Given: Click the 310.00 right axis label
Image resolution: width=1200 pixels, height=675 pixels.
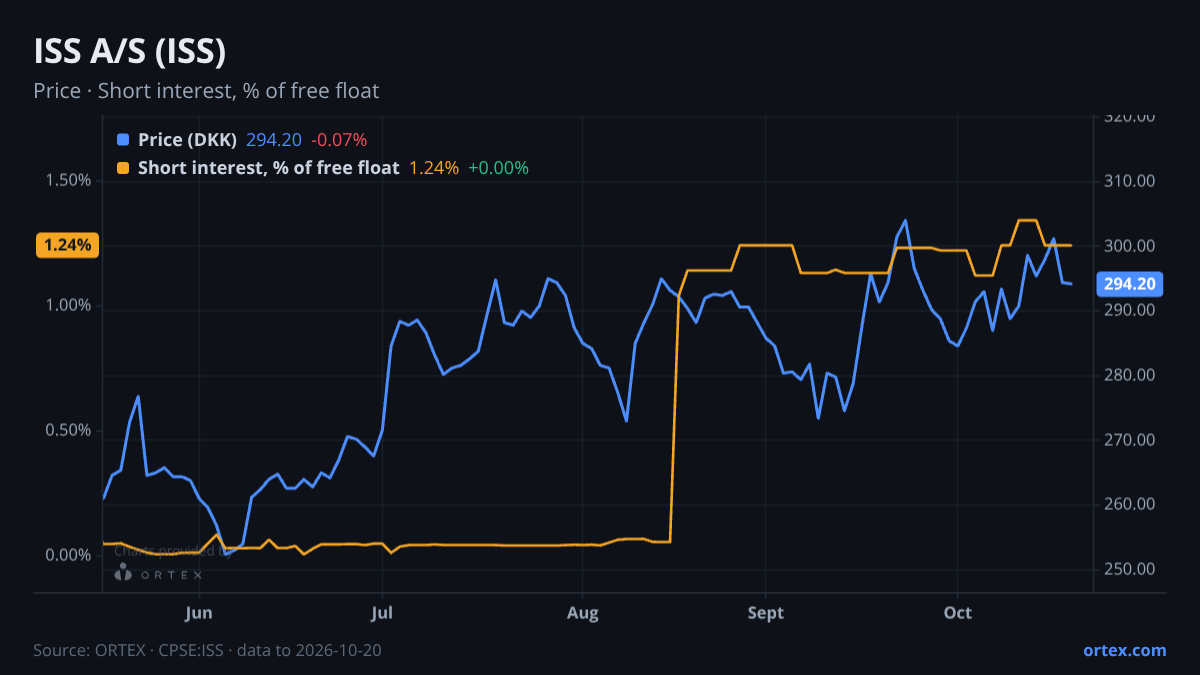Looking at the screenshot, I should coord(1130,181).
